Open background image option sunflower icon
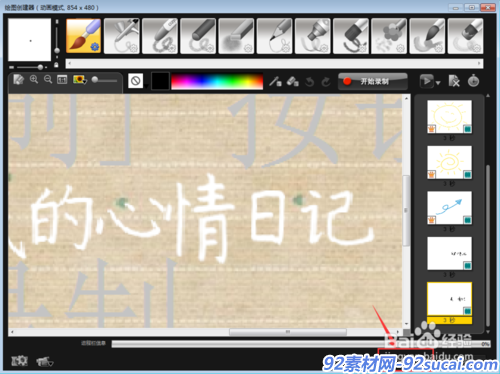The width and height of the screenshot is (500, 374). [x=80, y=80]
